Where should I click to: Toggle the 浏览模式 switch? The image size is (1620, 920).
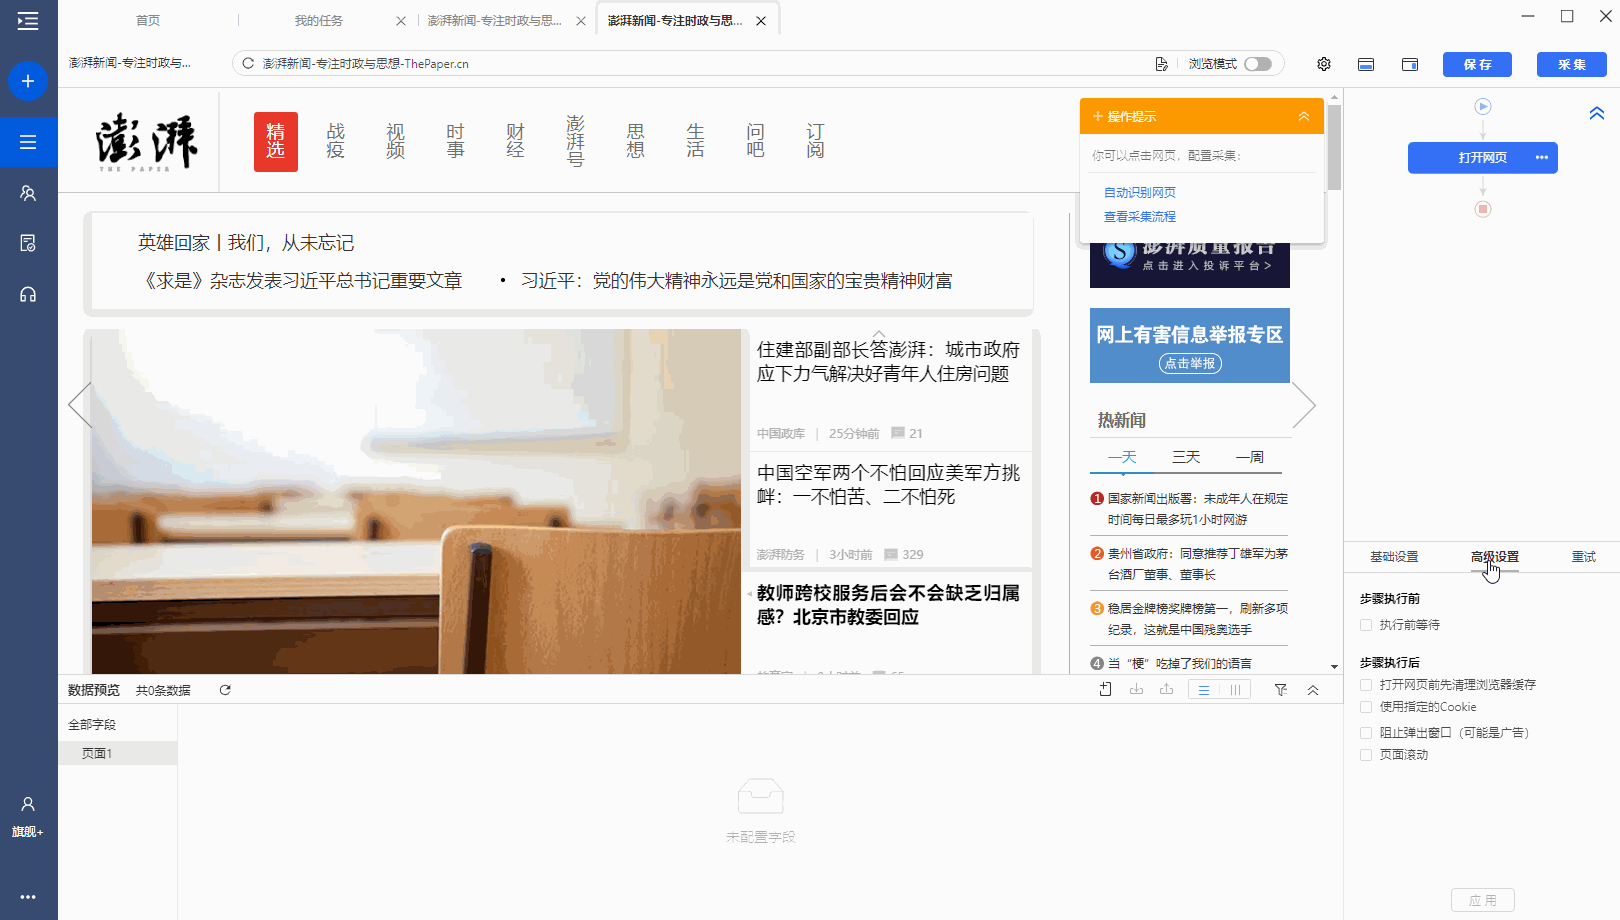pyautogui.click(x=1258, y=64)
